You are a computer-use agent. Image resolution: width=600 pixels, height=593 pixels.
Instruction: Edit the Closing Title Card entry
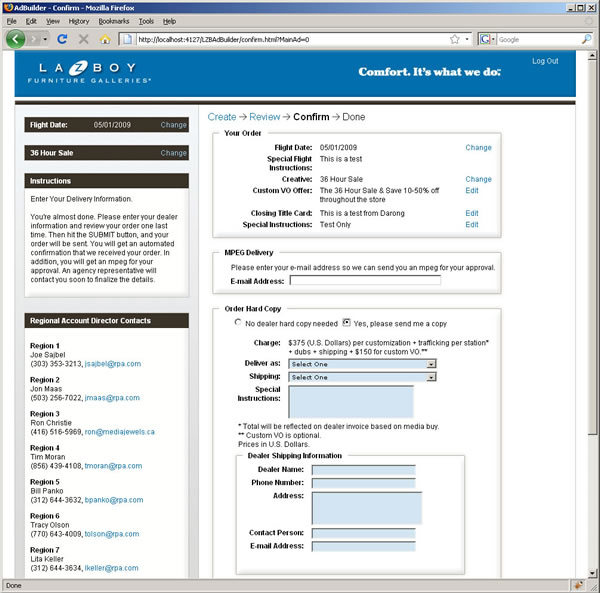pos(472,213)
